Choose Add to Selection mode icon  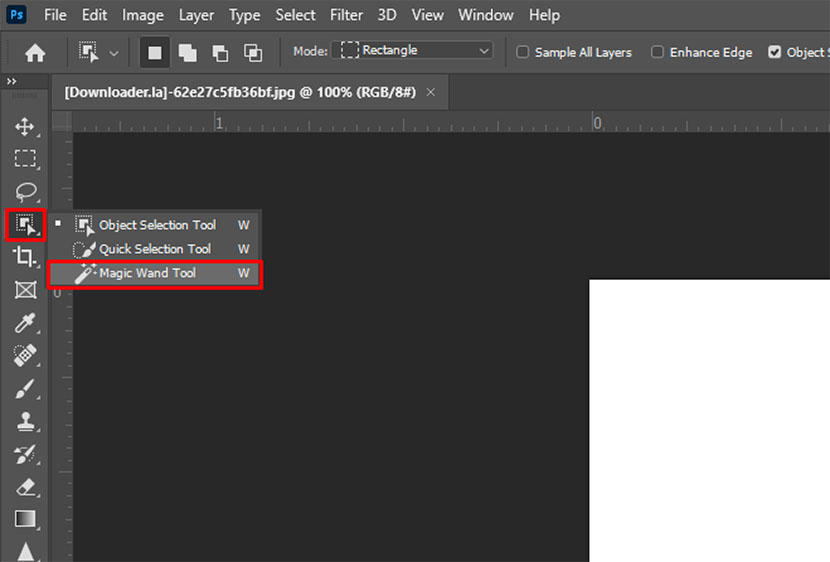tap(187, 52)
